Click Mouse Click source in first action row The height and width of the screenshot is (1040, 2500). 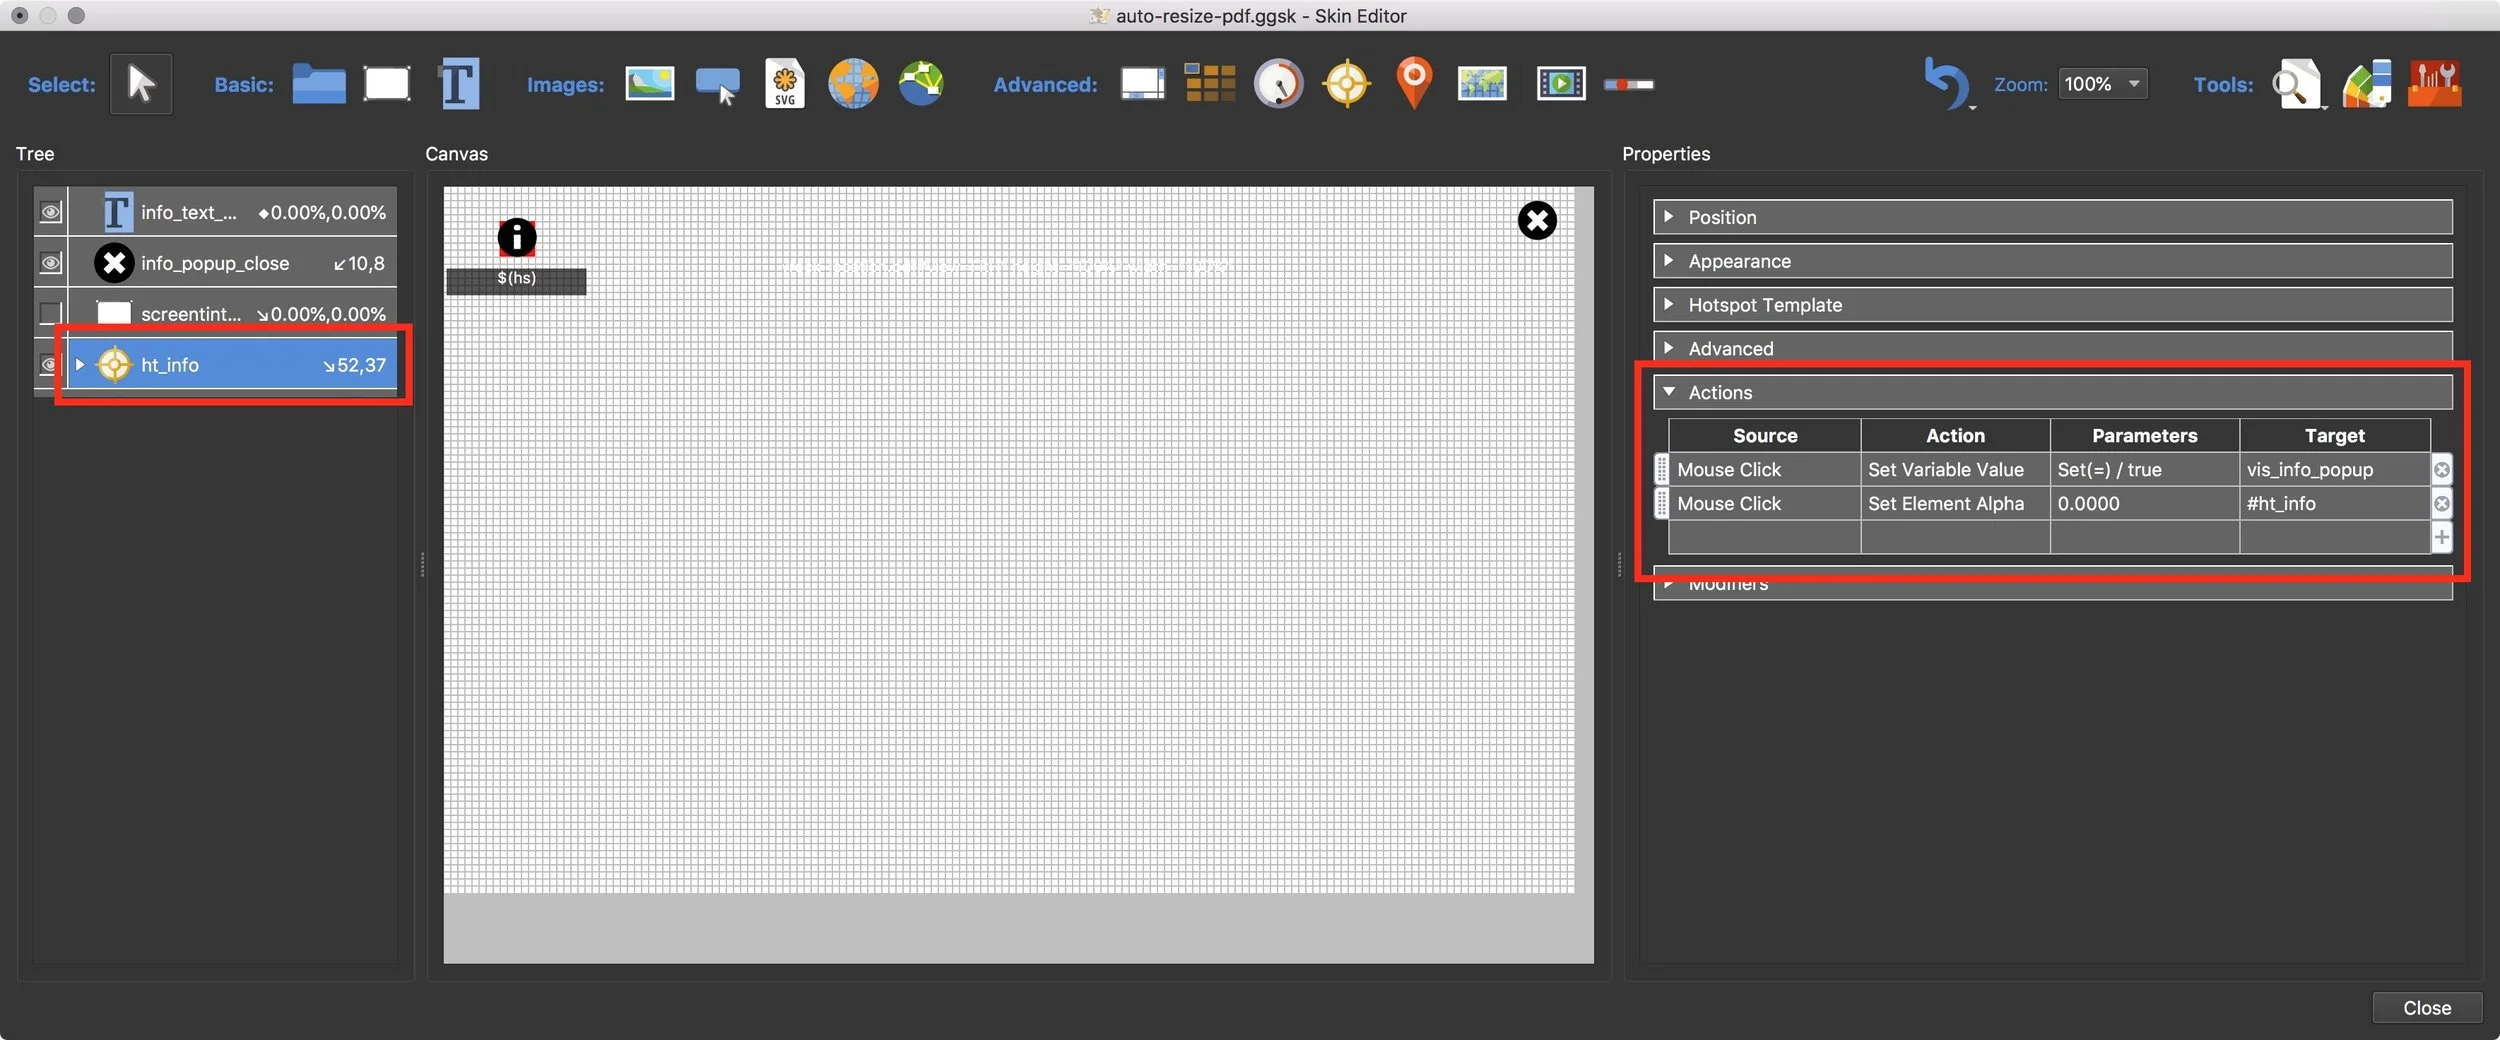tap(1764, 469)
